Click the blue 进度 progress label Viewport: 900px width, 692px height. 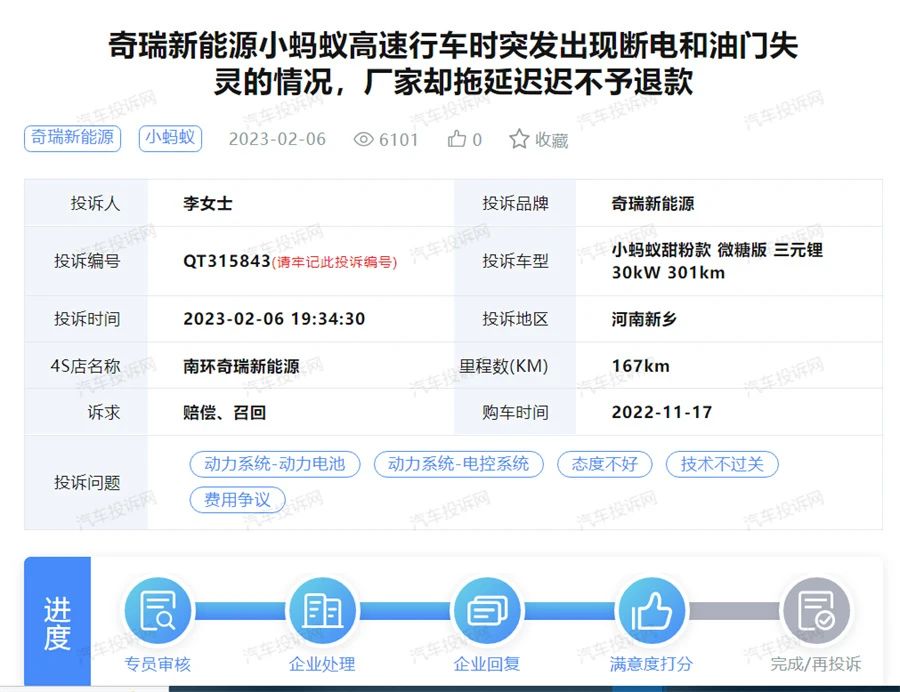click(x=57, y=624)
